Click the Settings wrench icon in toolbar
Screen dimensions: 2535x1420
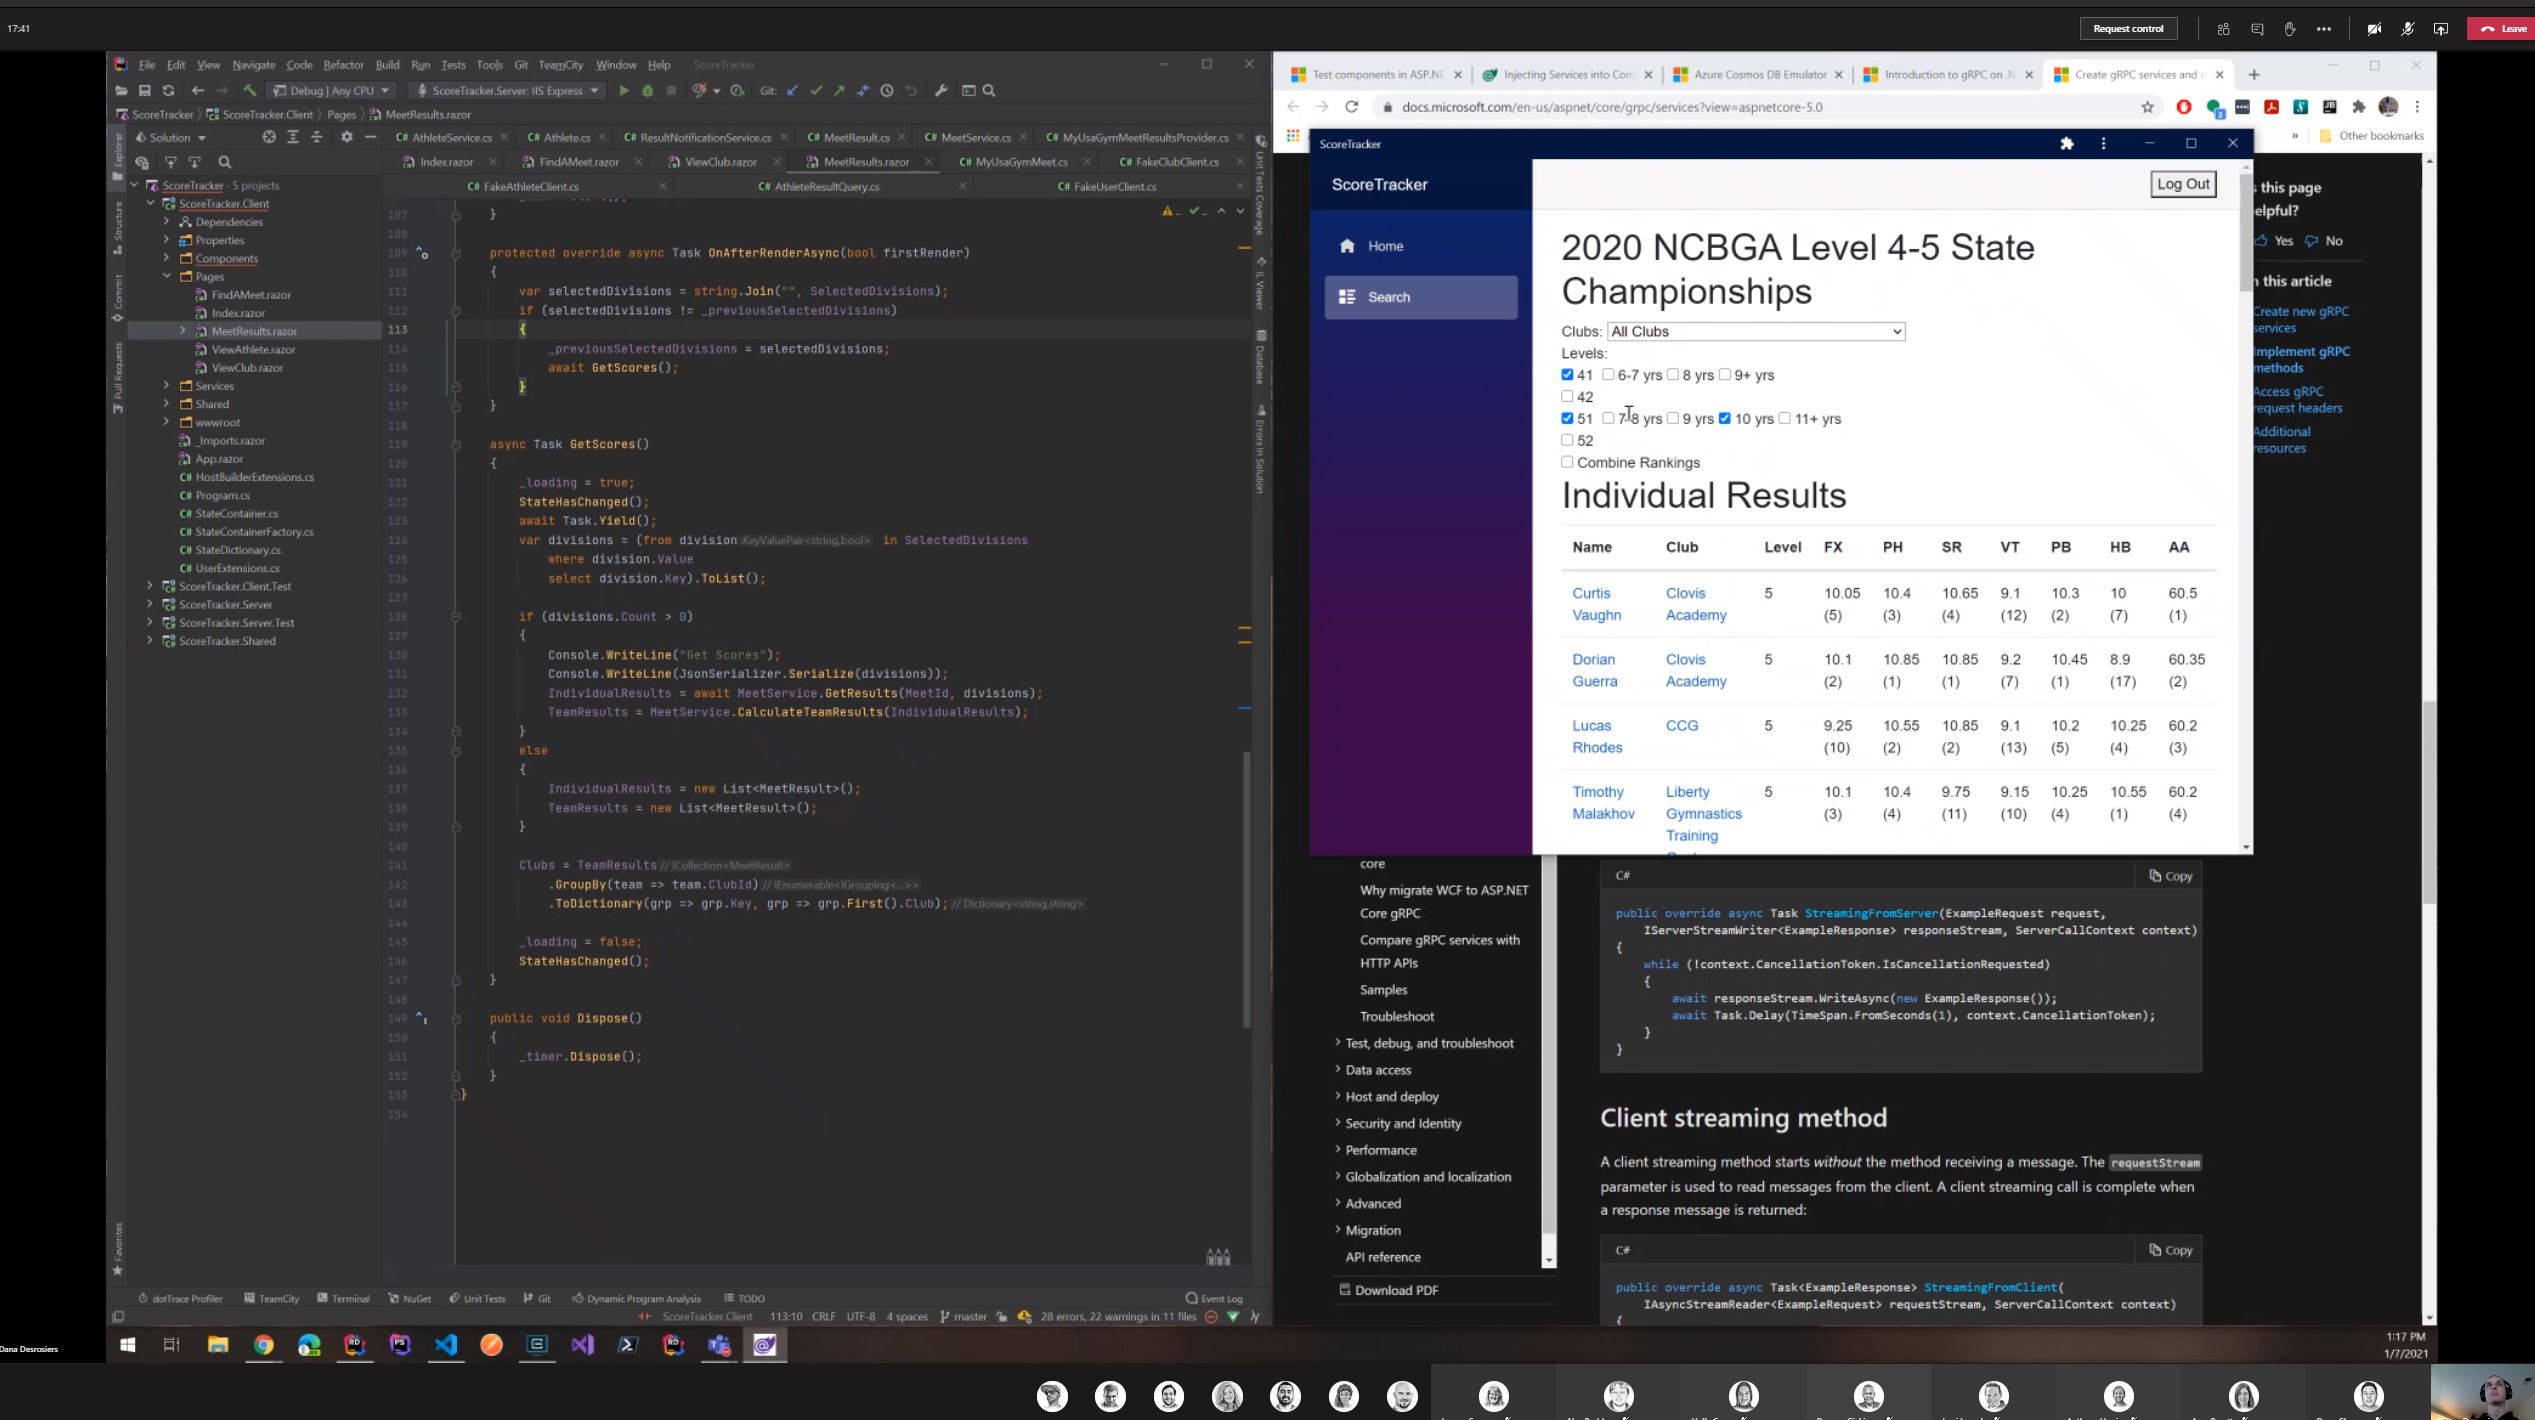(941, 91)
